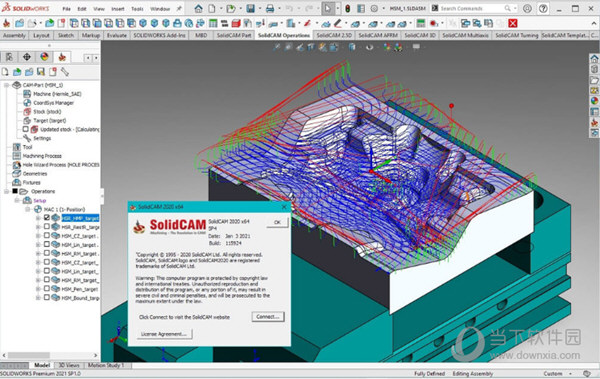Screen dimensions: 600x379
Task: Open the Options gear icon
Action: (374, 8)
